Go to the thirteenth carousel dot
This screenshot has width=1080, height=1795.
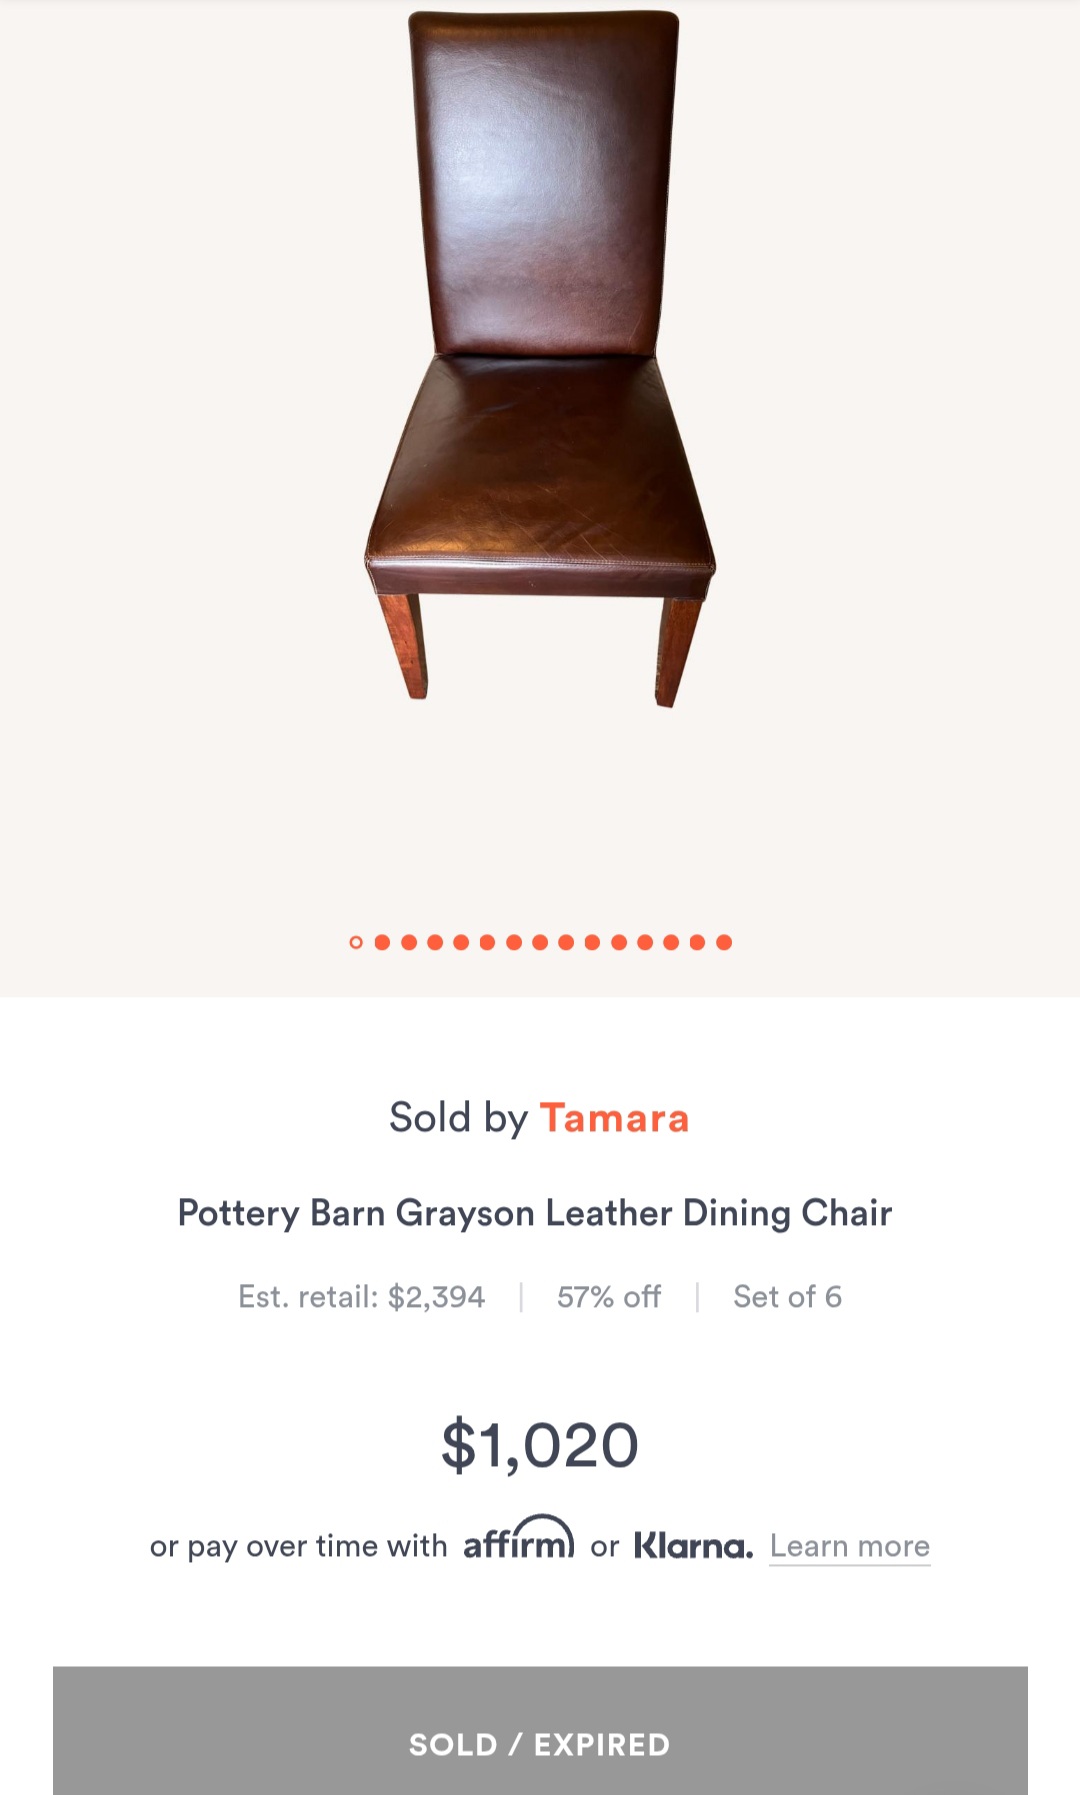(671, 942)
